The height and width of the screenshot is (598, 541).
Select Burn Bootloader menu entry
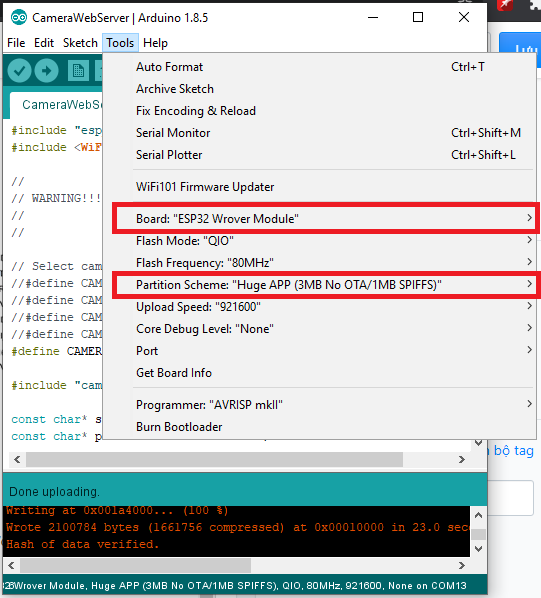[319, 427]
